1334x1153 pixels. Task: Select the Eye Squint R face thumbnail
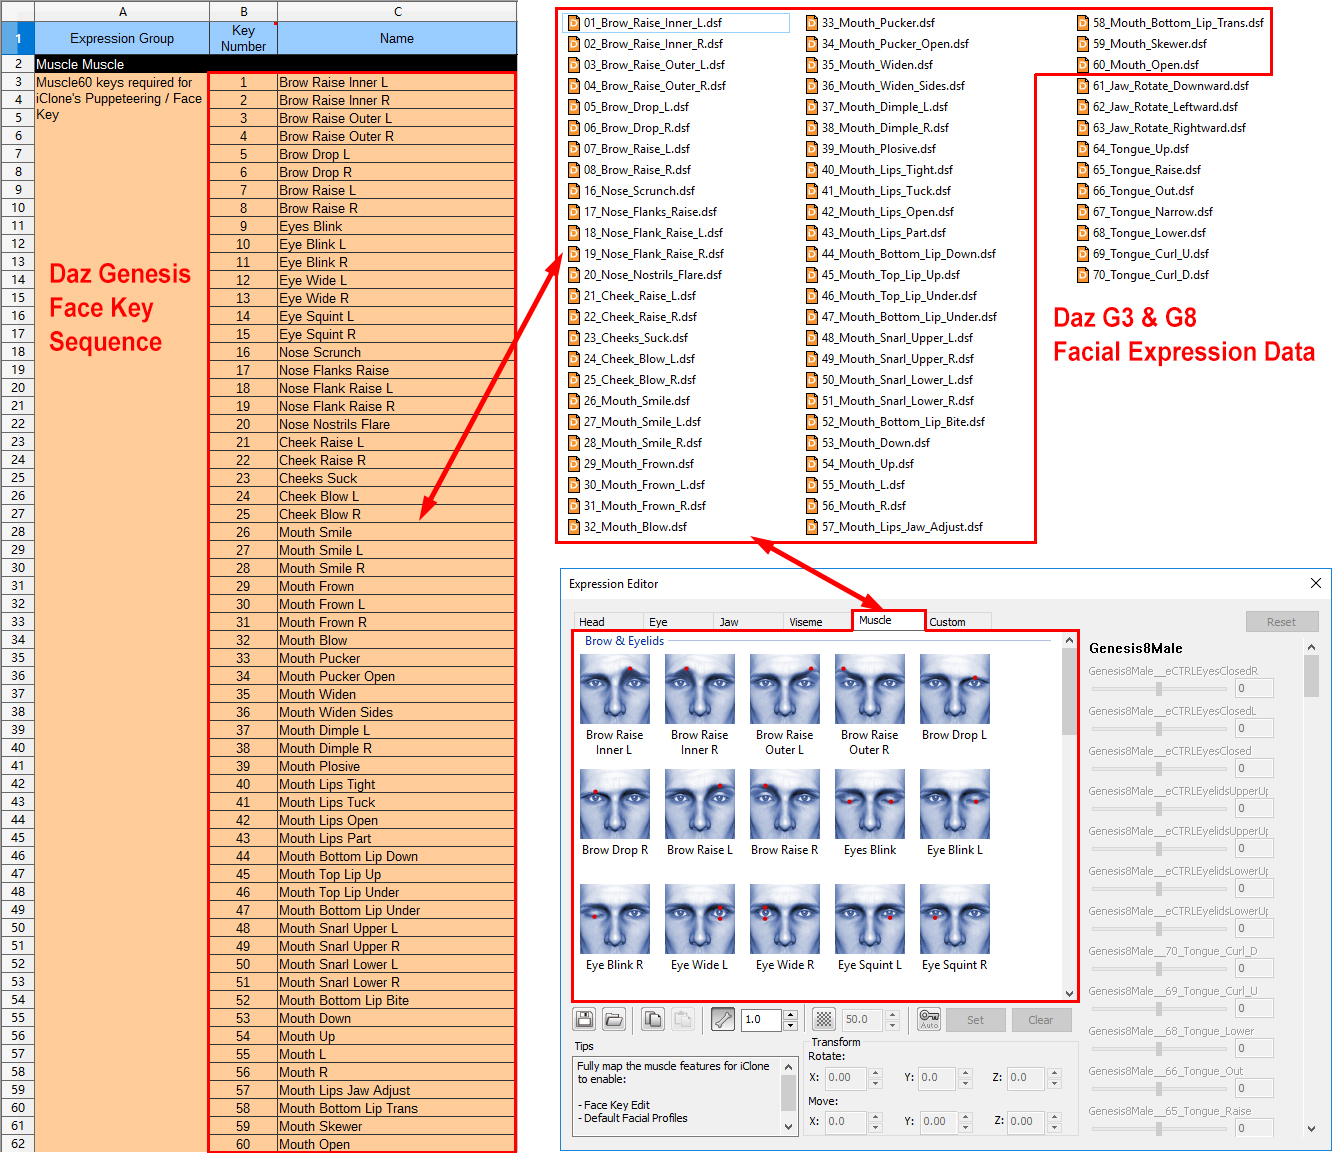click(955, 919)
